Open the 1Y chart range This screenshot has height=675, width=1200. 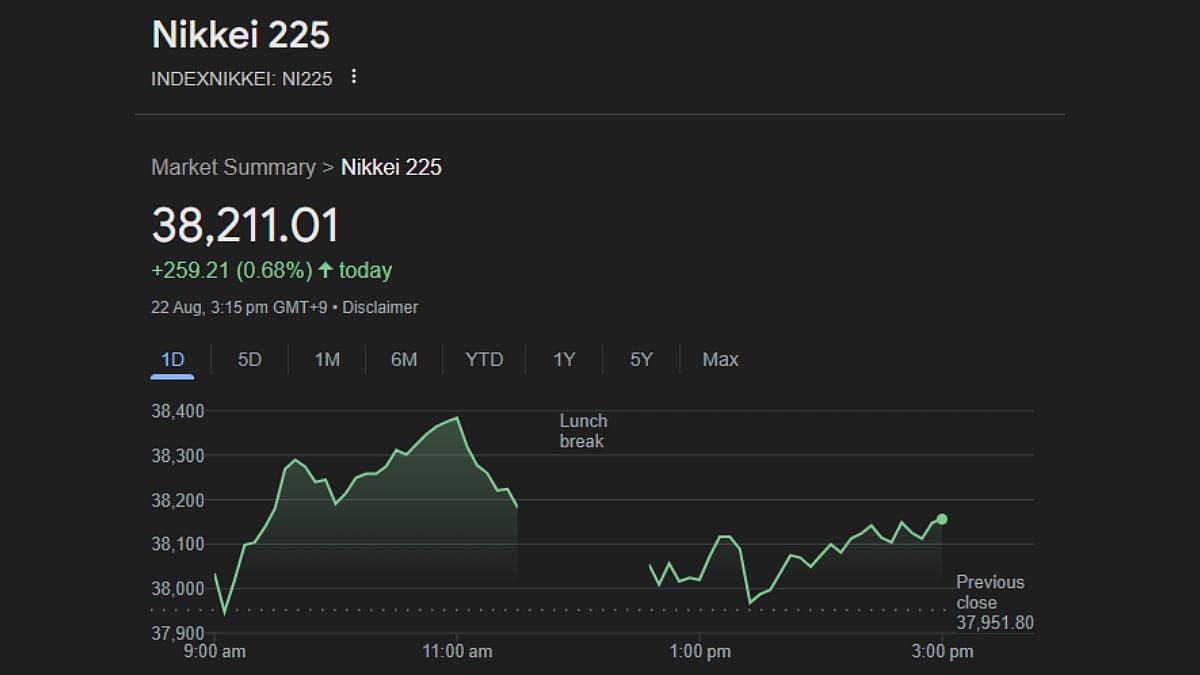[x=564, y=359]
